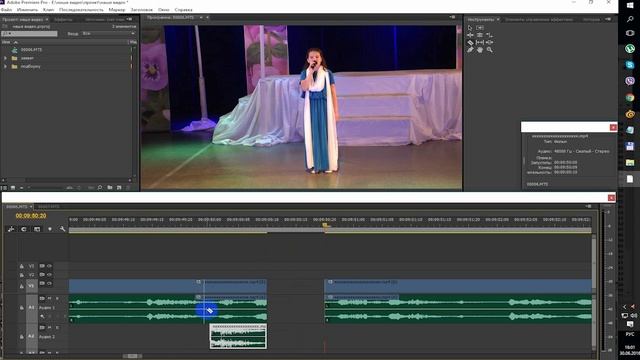
Task: Hide track V2 output eye
Action: (49, 275)
